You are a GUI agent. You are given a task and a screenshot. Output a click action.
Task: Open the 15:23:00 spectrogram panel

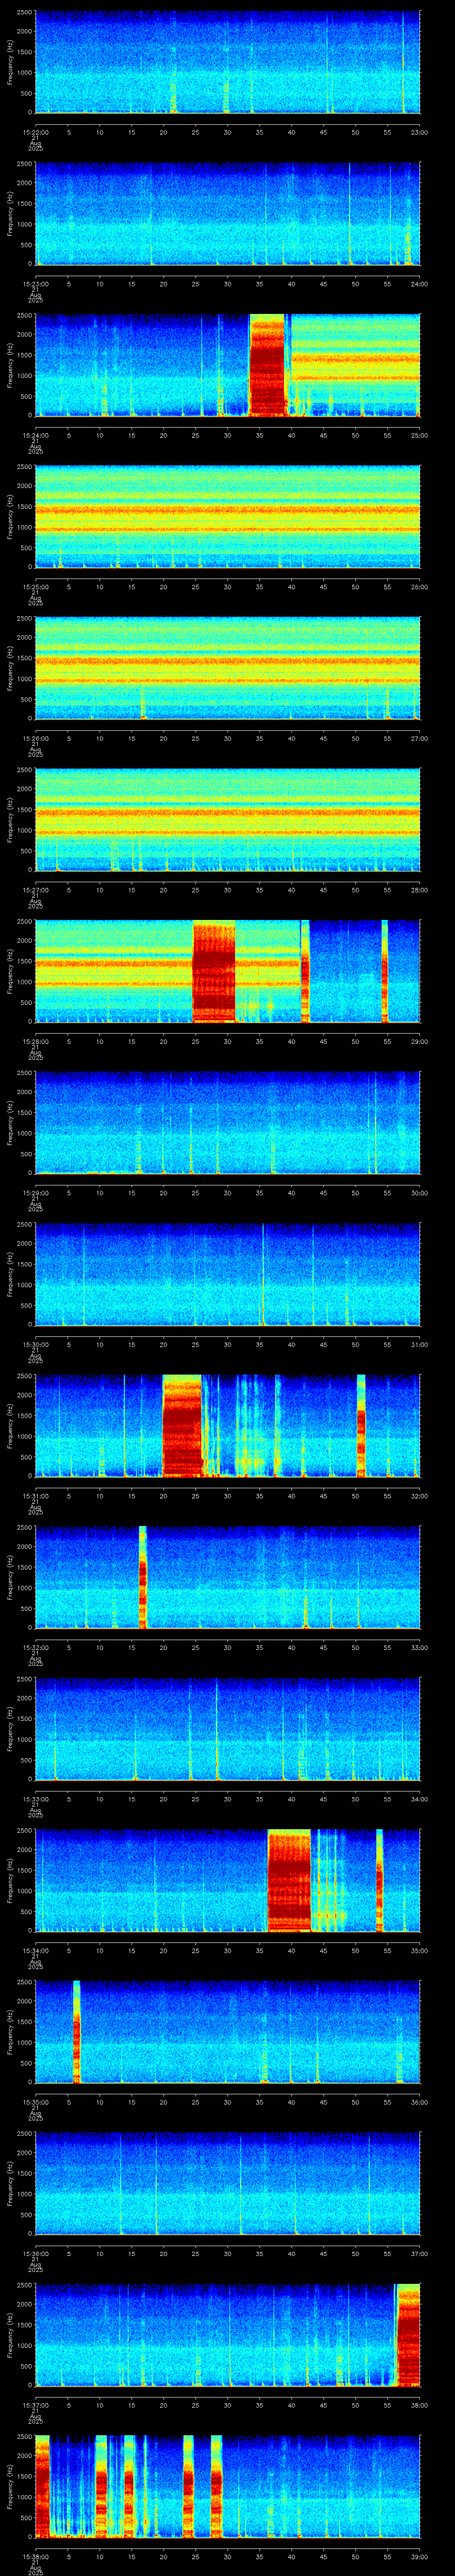[x=227, y=213]
